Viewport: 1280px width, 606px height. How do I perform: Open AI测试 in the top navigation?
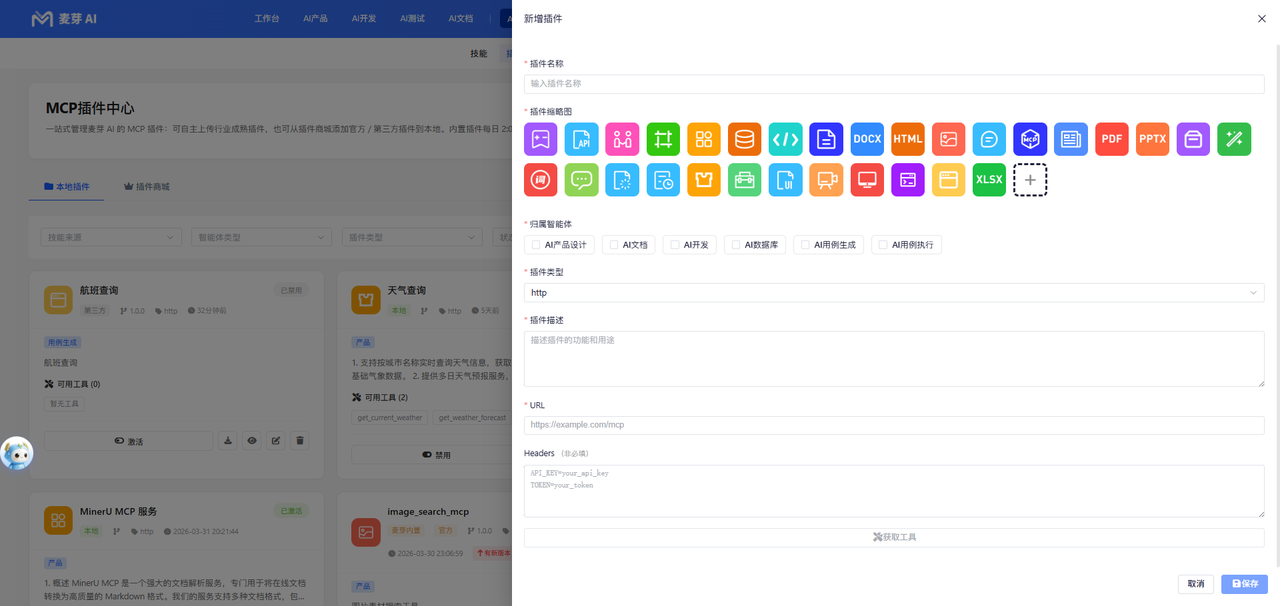pyautogui.click(x=412, y=19)
